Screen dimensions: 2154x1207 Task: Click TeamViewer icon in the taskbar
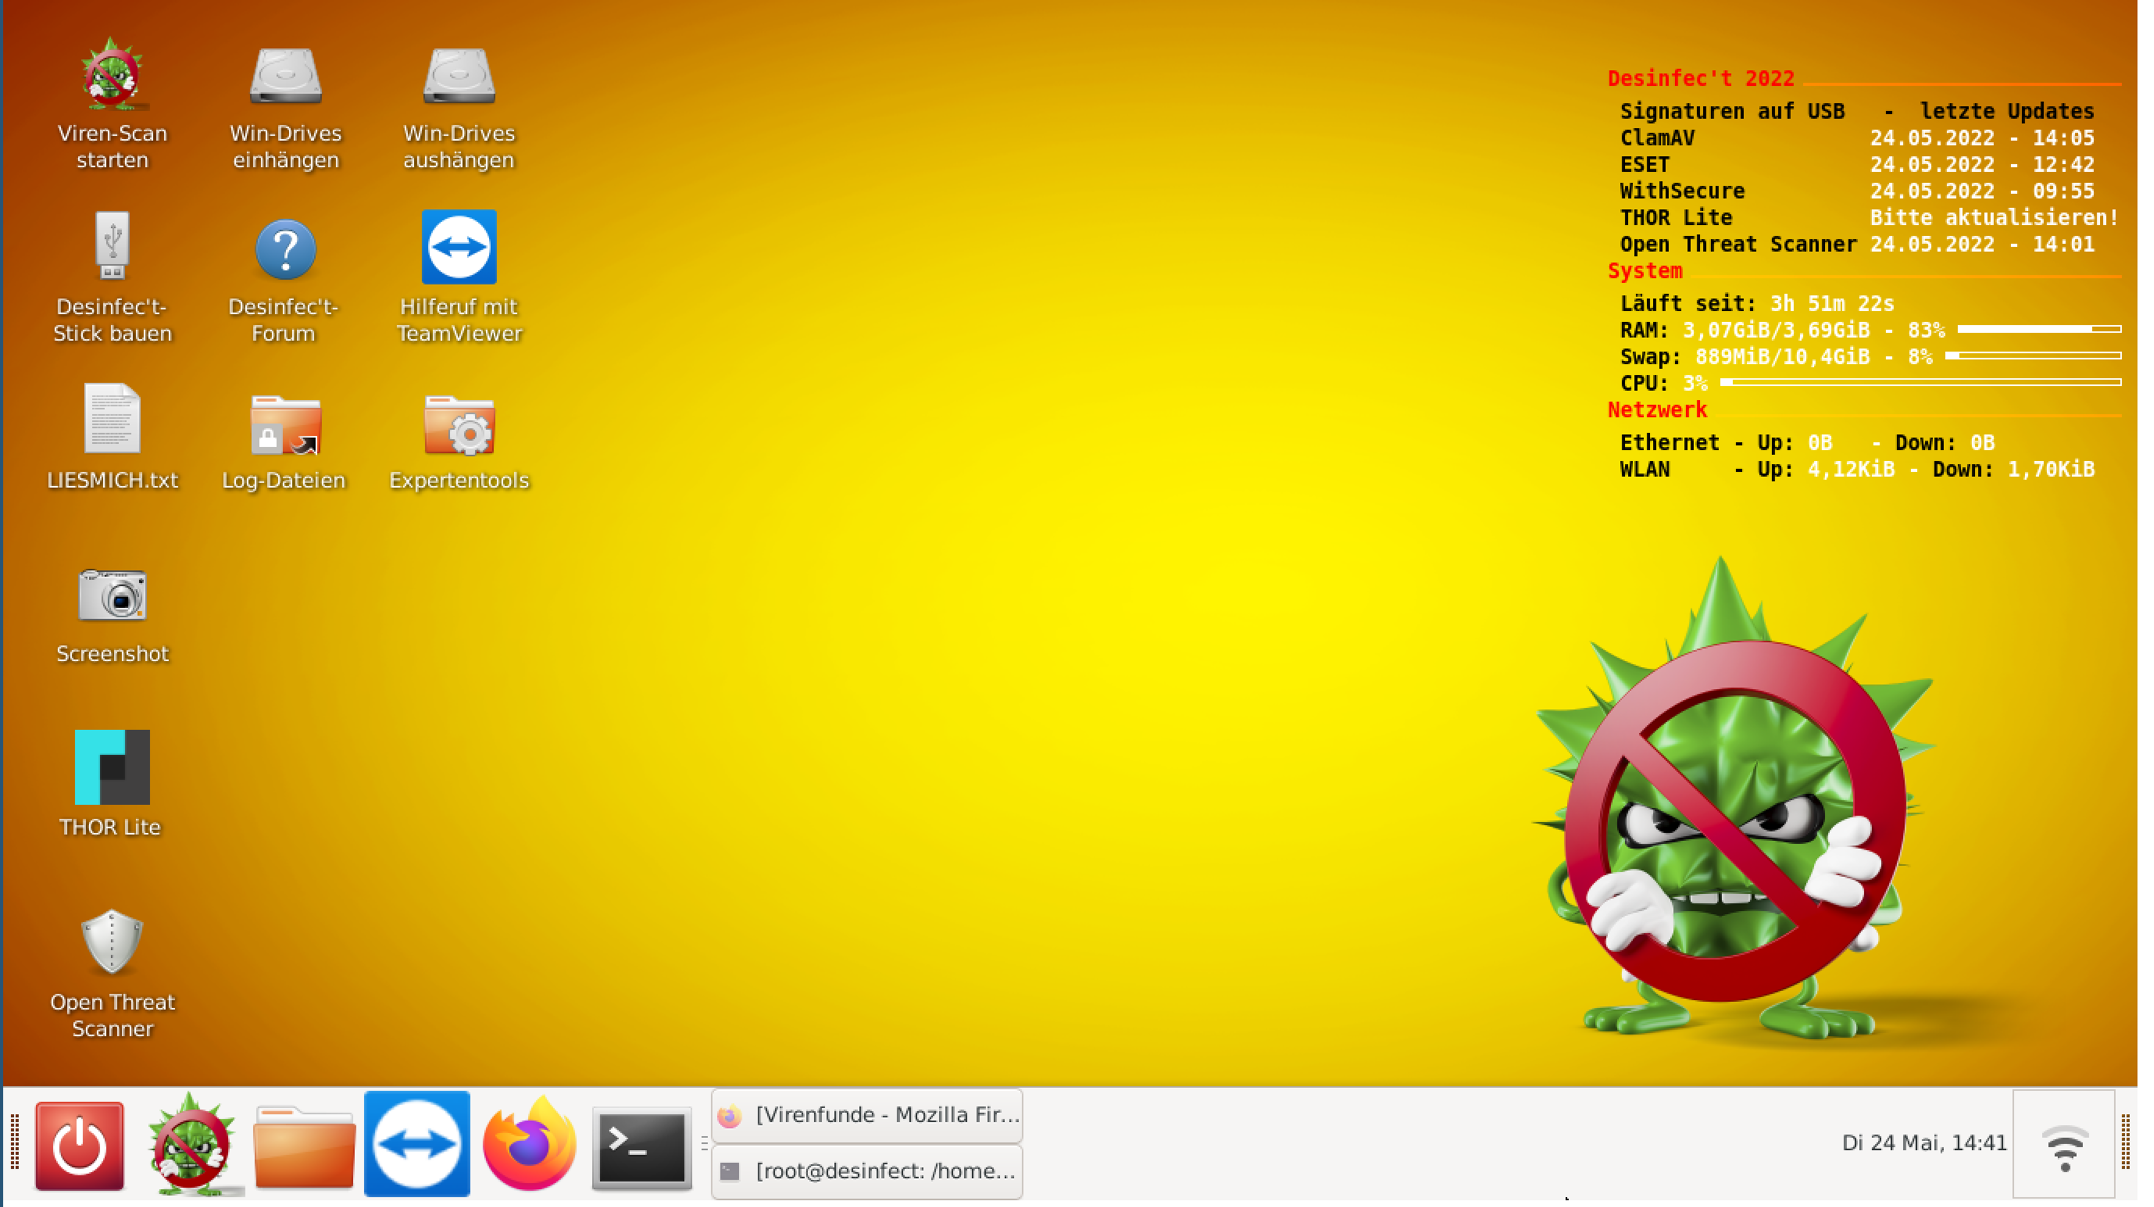click(x=417, y=1144)
